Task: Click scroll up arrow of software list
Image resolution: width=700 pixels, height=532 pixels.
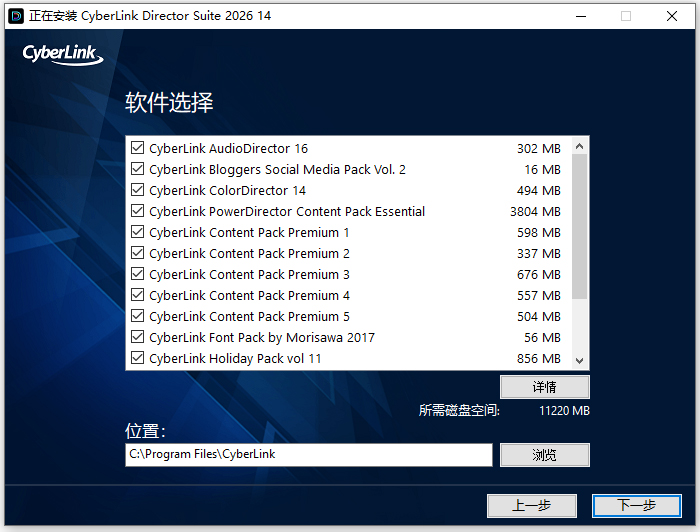Action: (x=579, y=147)
